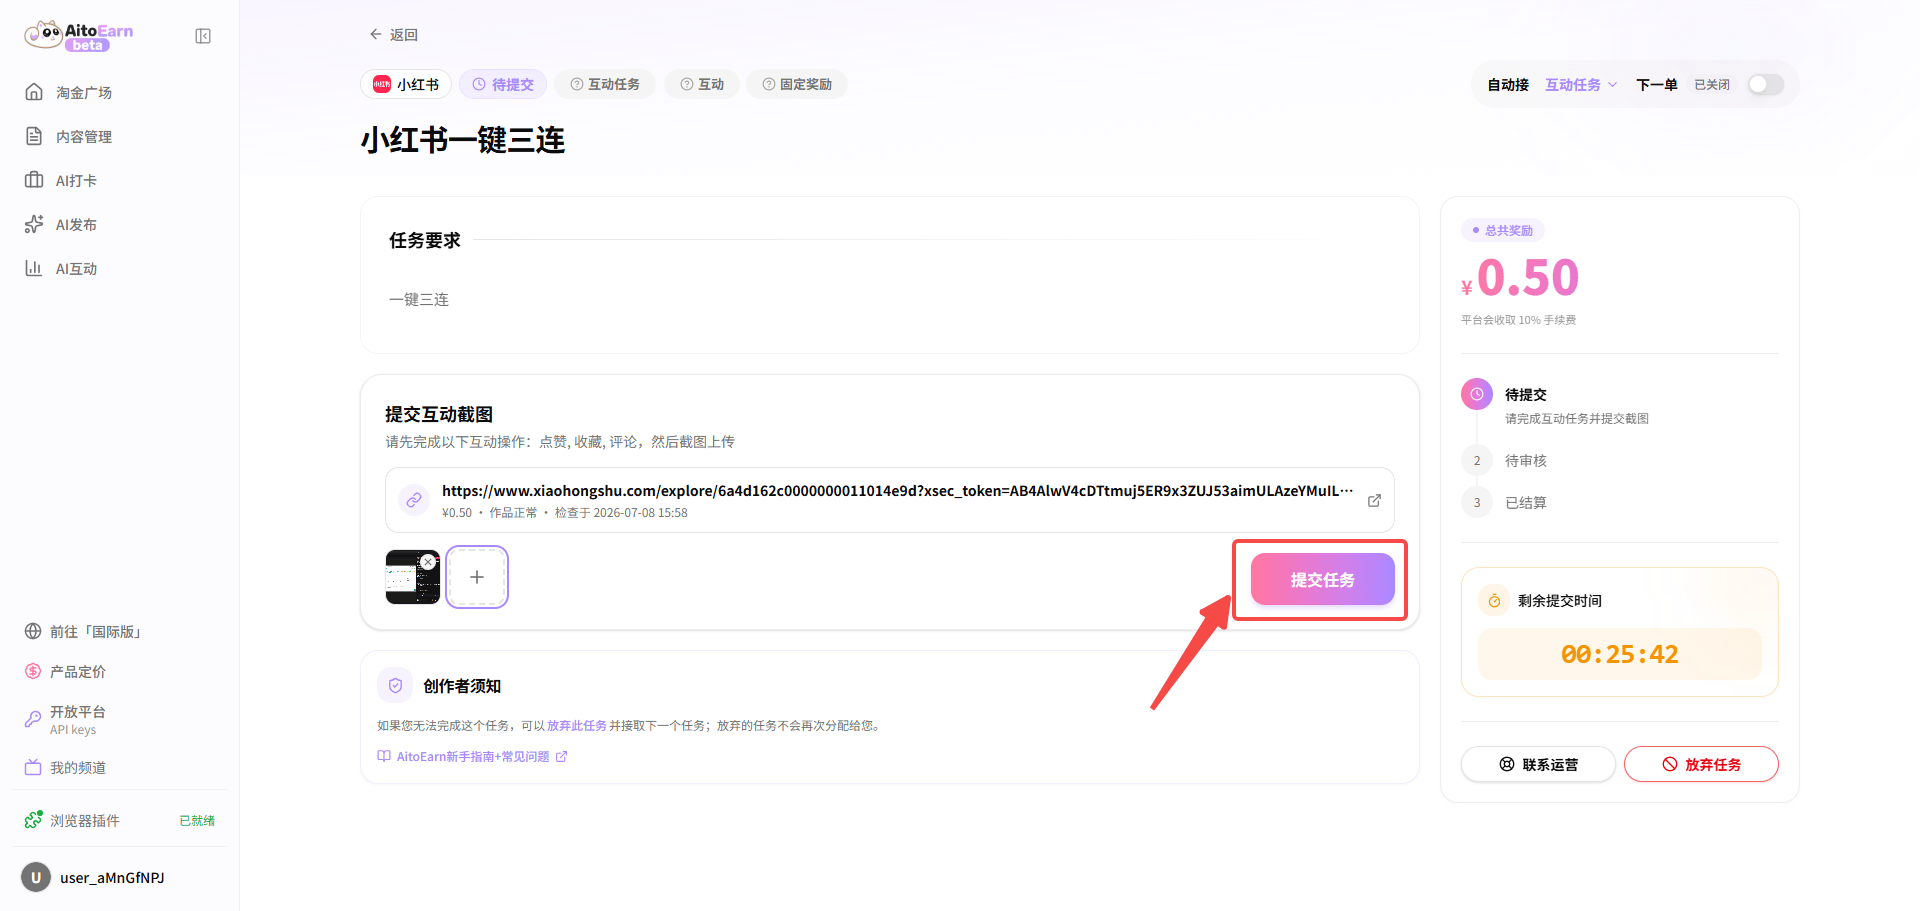Submit the task with 提交任务 button

[x=1322, y=579]
